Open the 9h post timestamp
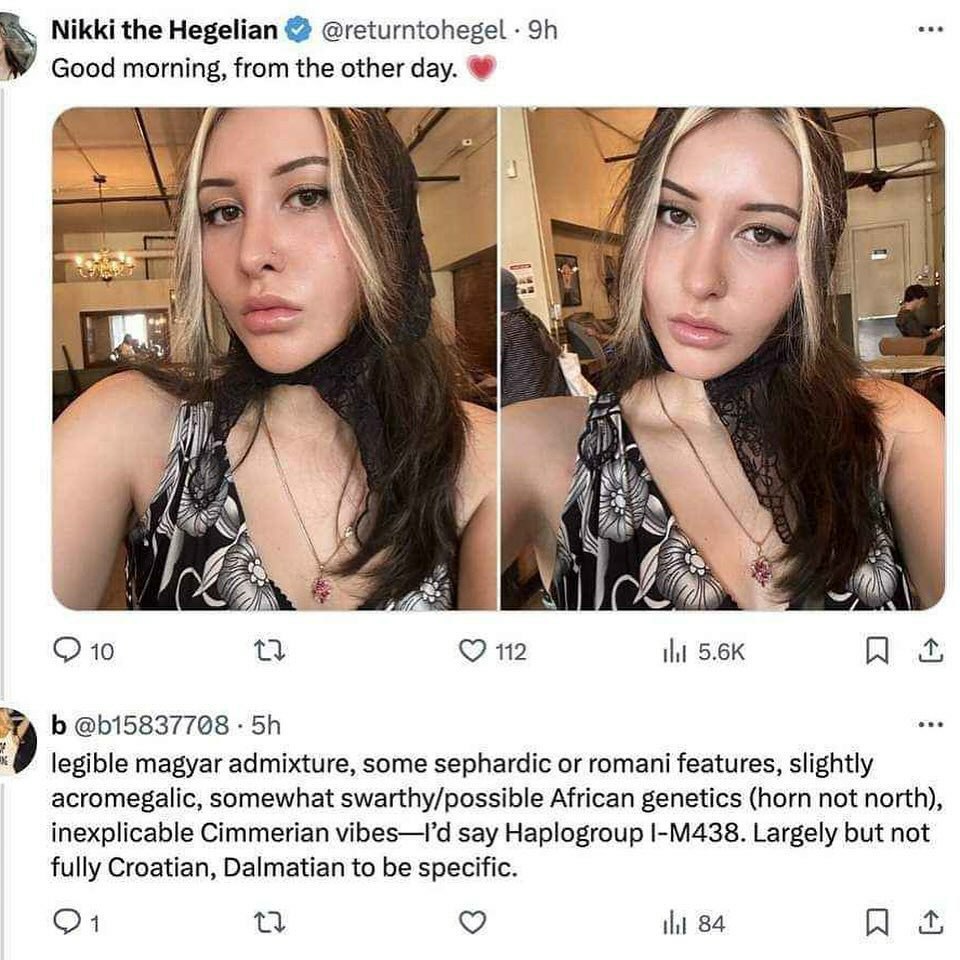The image size is (960, 960). (x=542, y=30)
